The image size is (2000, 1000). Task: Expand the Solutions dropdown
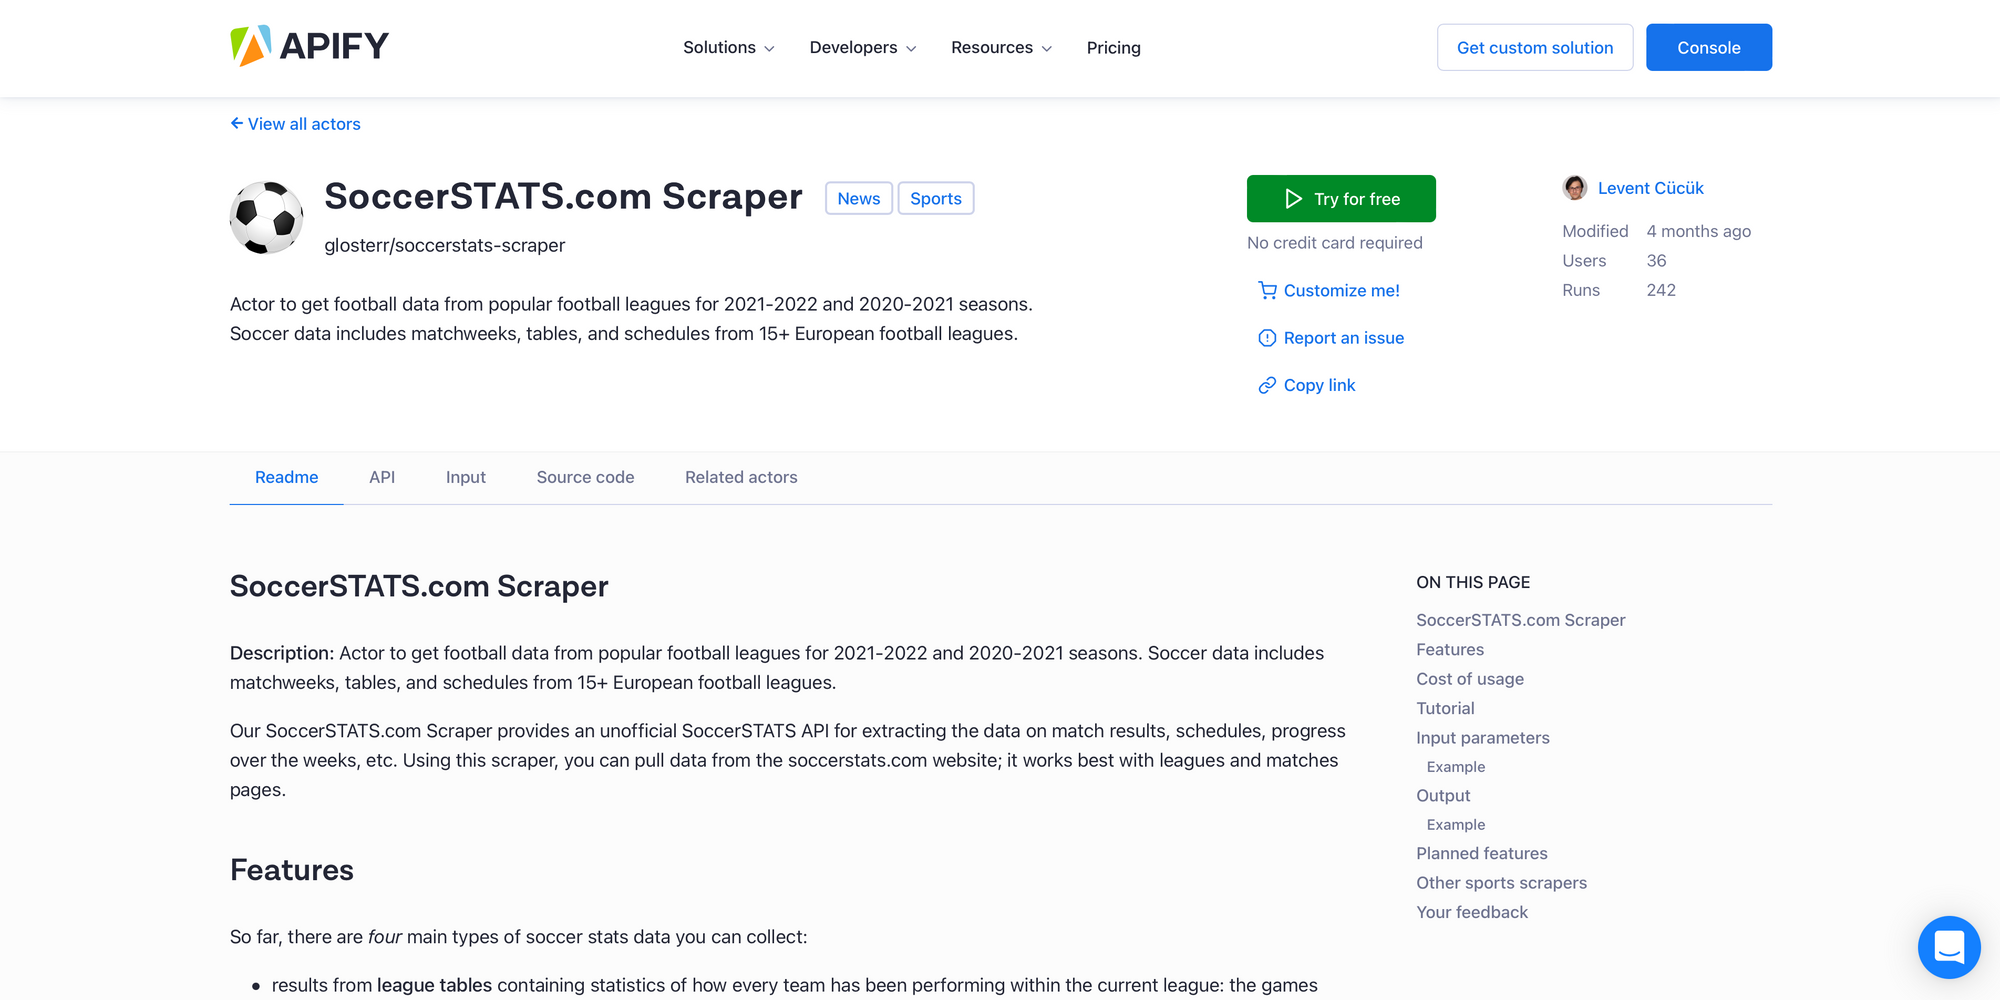pos(728,47)
